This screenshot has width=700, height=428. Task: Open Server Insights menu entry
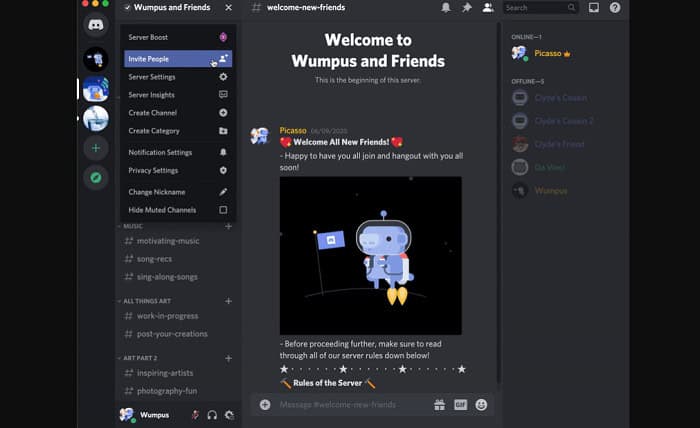click(x=178, y=95)
